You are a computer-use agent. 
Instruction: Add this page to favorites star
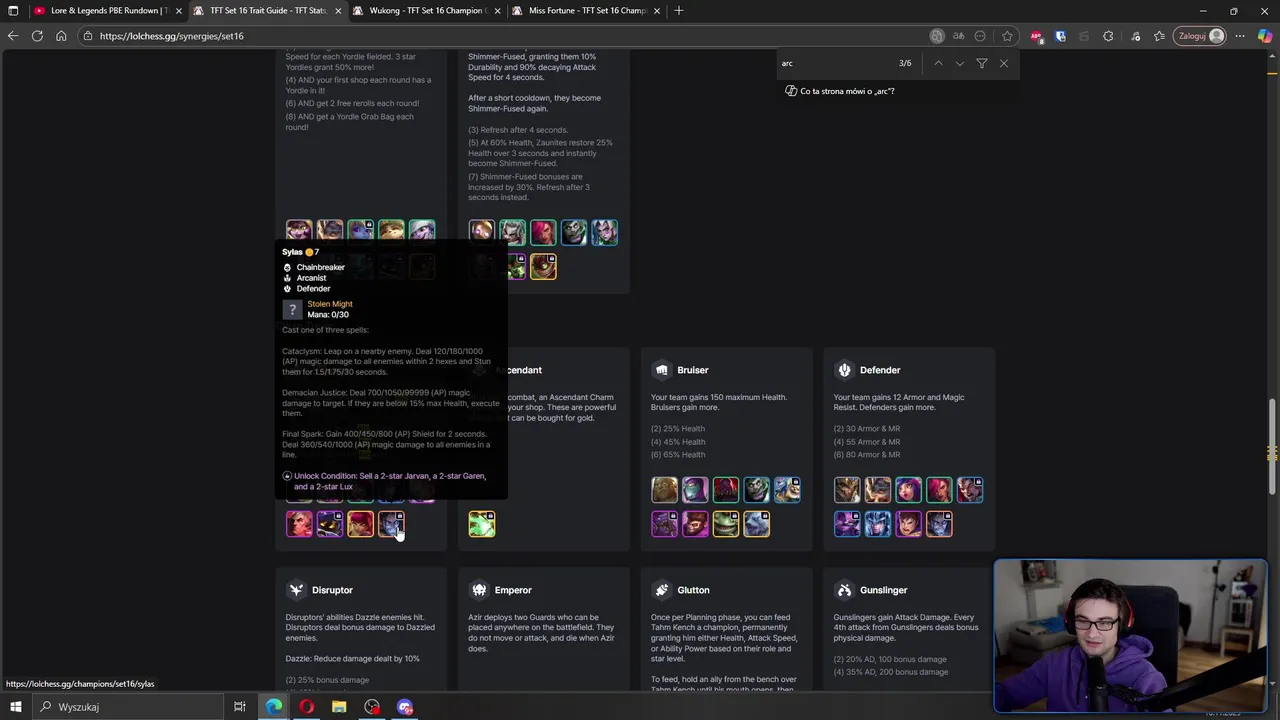(1007, 36)
